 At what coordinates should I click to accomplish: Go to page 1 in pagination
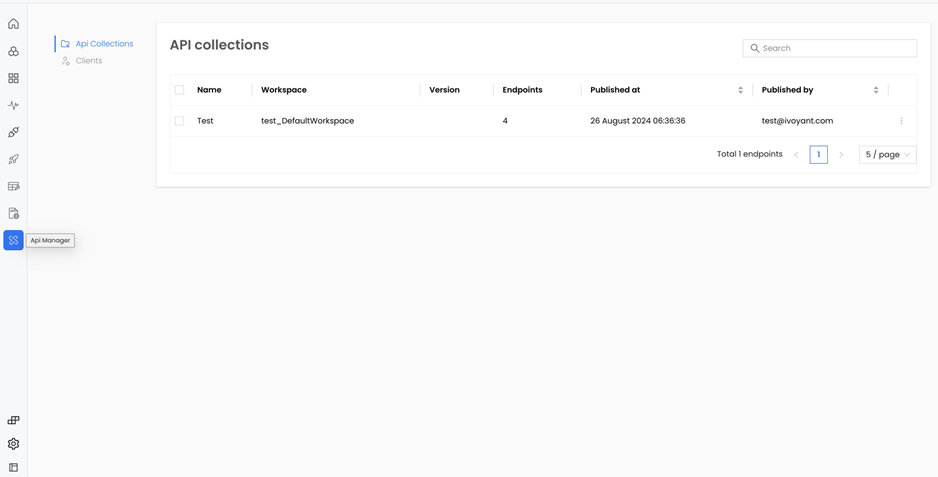[818, 155]
